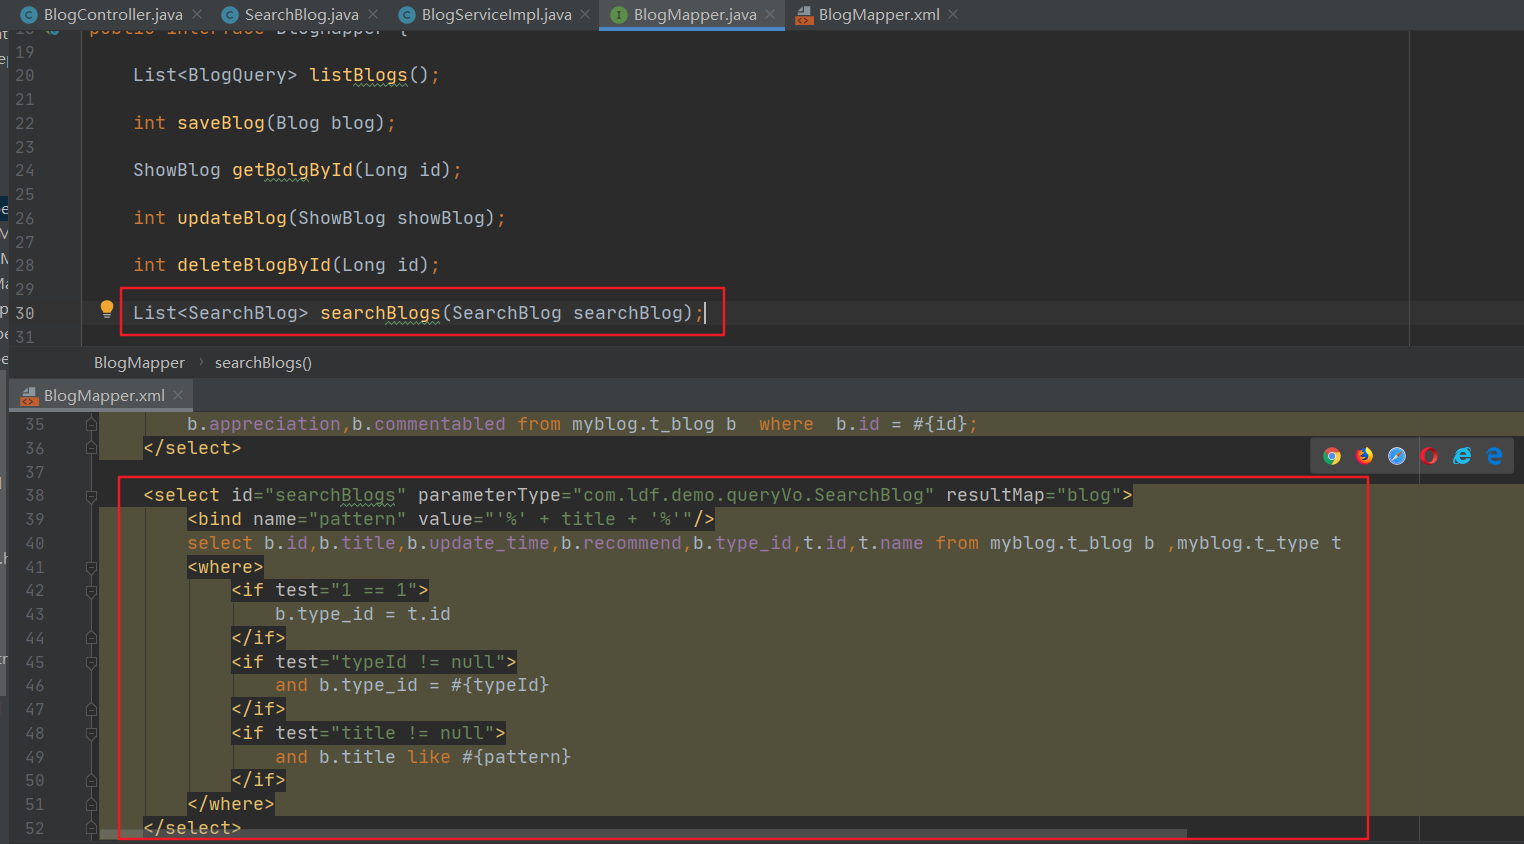Viewport: 1524px width, 844px height.
Task: Click fold end marker at line 52
Action: coord(91,828)
